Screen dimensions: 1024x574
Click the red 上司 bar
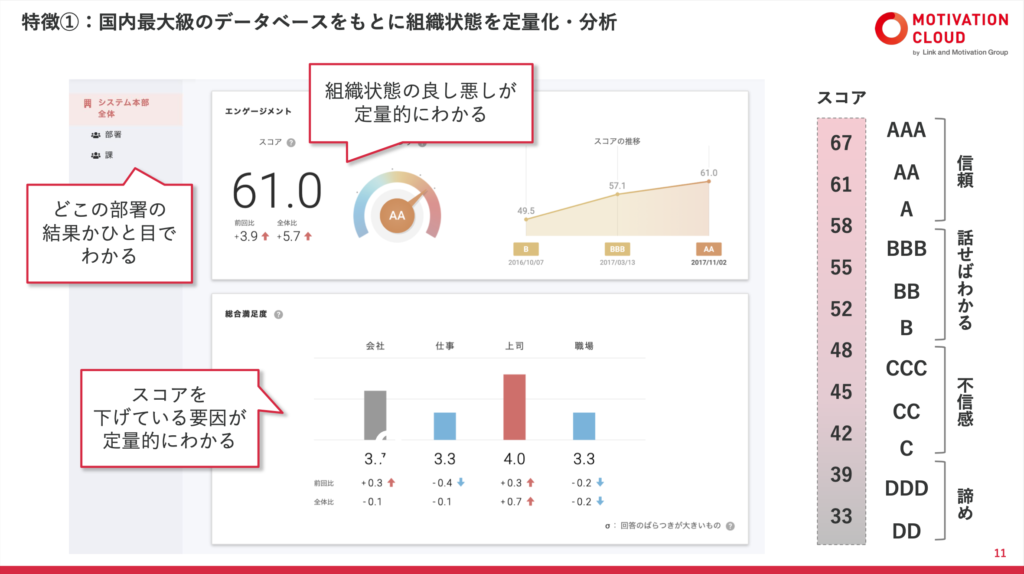click(515, 407)
